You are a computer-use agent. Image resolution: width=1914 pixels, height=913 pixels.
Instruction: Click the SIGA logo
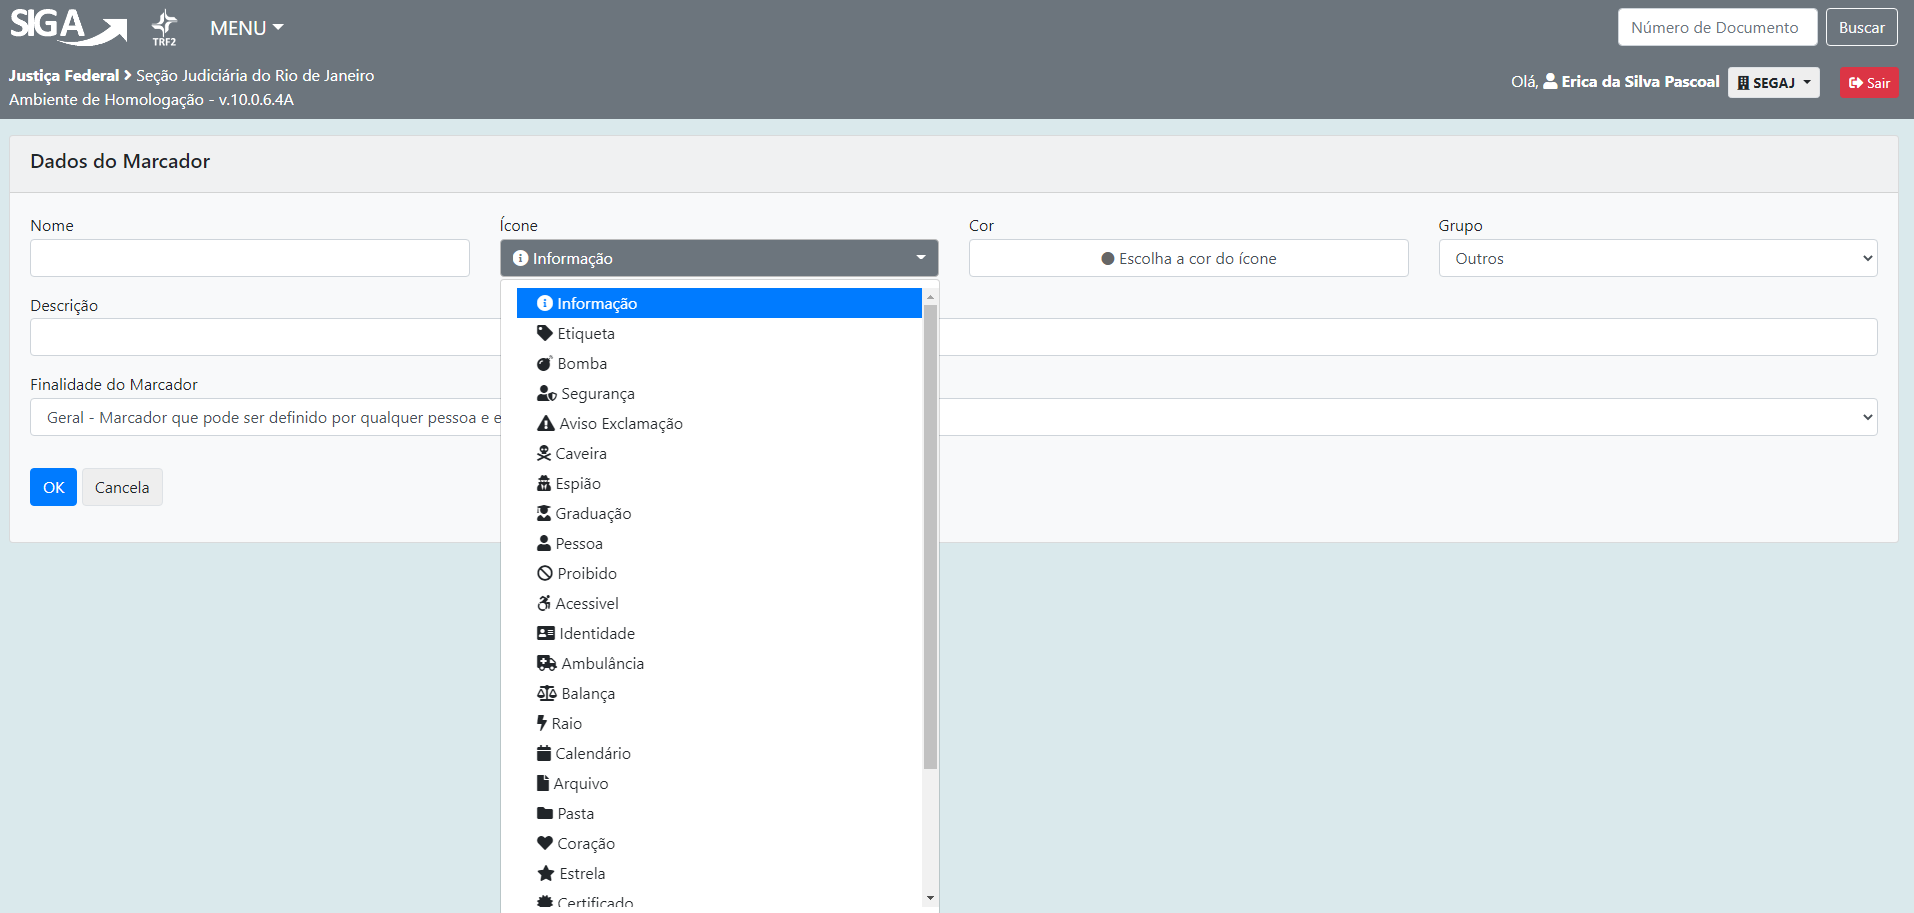tap(68, 27)
